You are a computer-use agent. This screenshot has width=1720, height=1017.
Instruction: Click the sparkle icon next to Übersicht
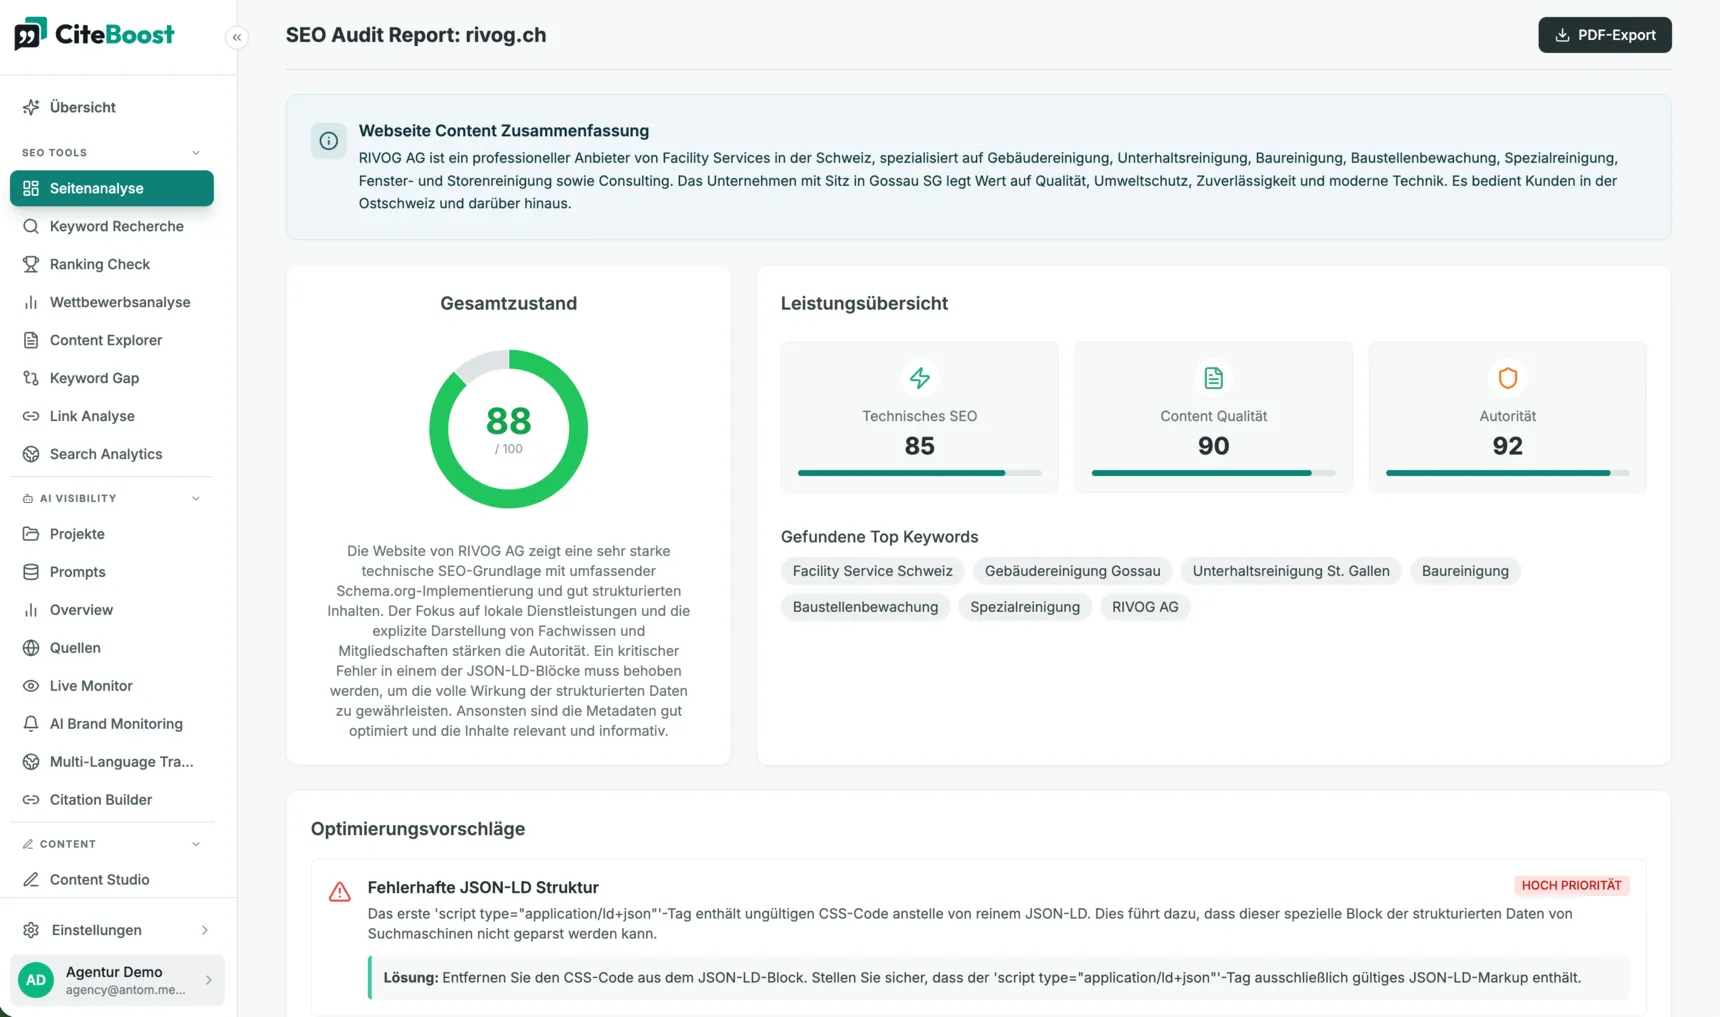[x=31, y=107]
